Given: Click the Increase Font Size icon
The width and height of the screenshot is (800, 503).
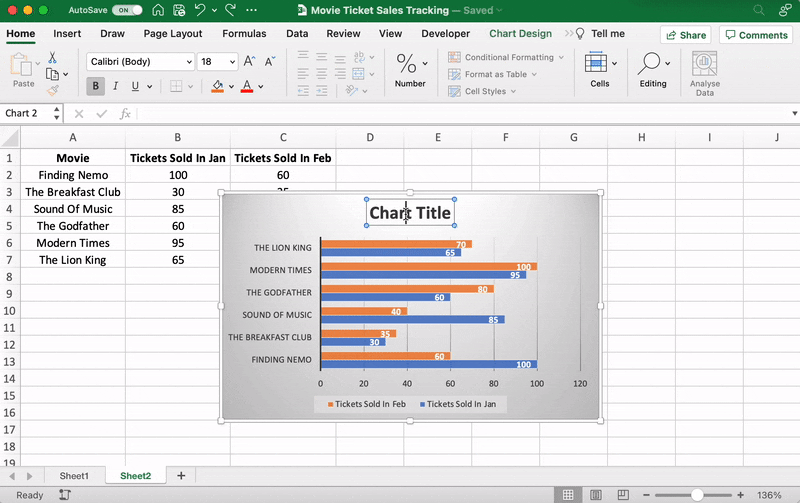Looking at the screenshot, I should (x=249, y=62).
